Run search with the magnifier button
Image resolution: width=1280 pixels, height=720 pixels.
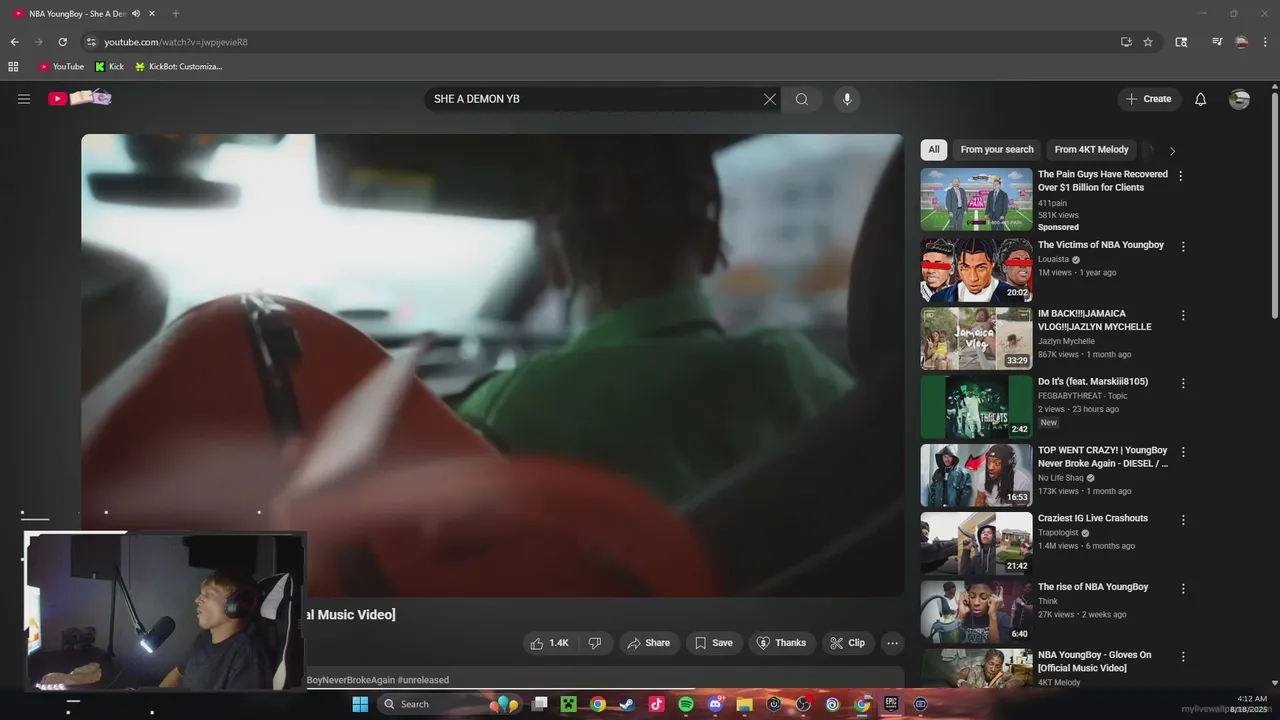[802, 99]
